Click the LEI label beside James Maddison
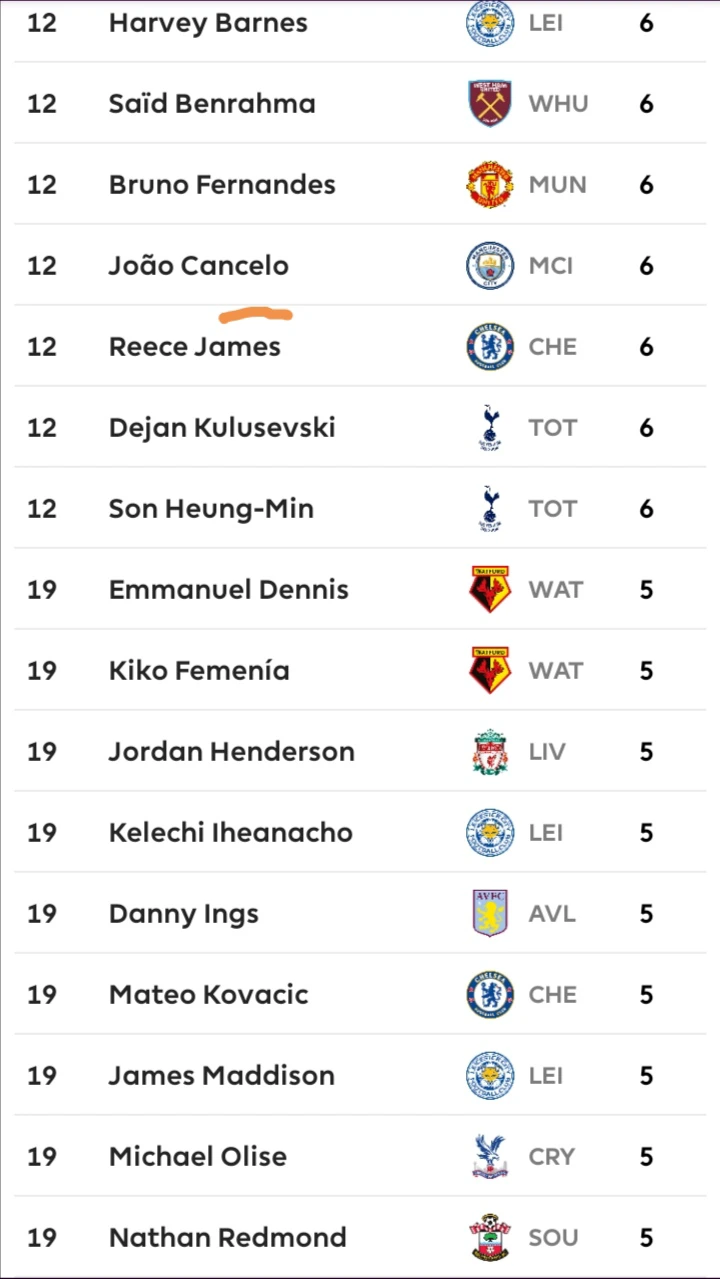 coord(546,1076)
